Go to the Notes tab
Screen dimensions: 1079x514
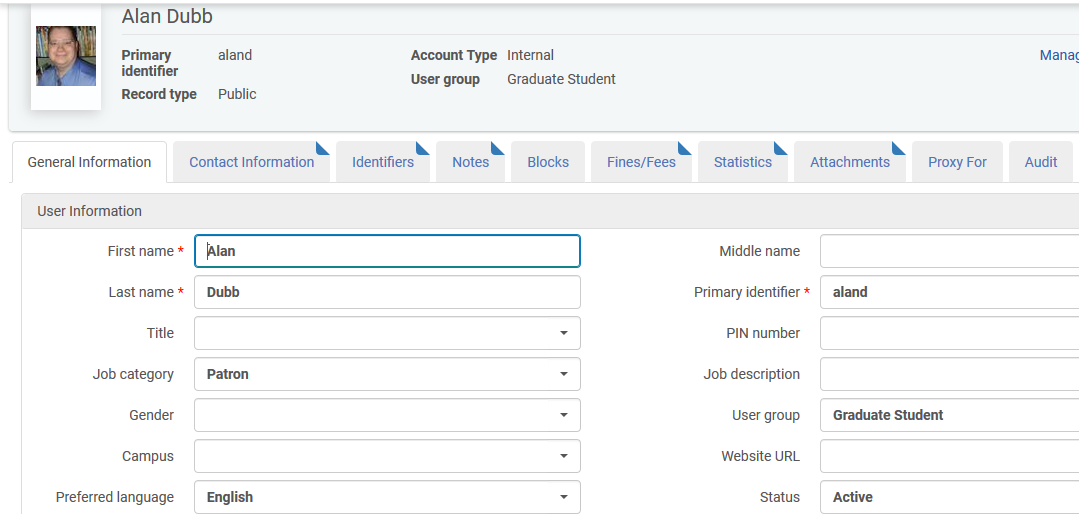tap(470, 162)
